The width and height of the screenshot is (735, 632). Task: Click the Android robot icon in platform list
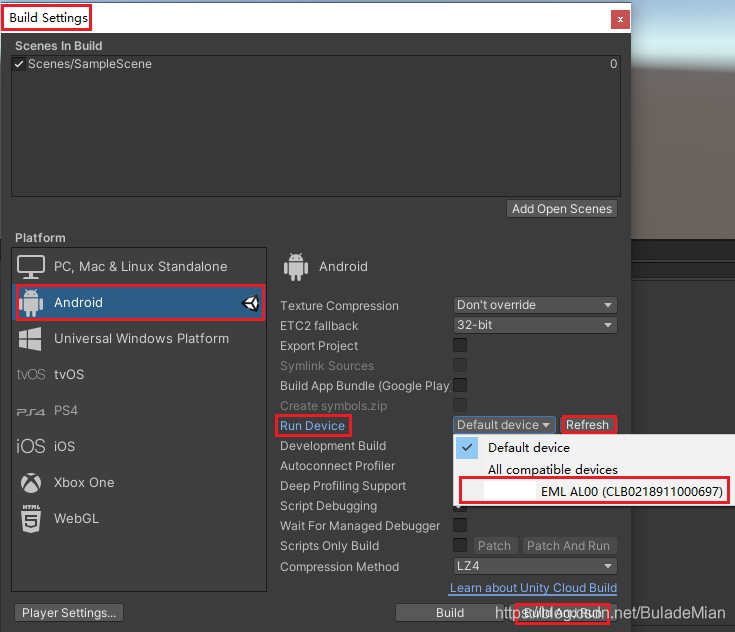coord(31,303)
